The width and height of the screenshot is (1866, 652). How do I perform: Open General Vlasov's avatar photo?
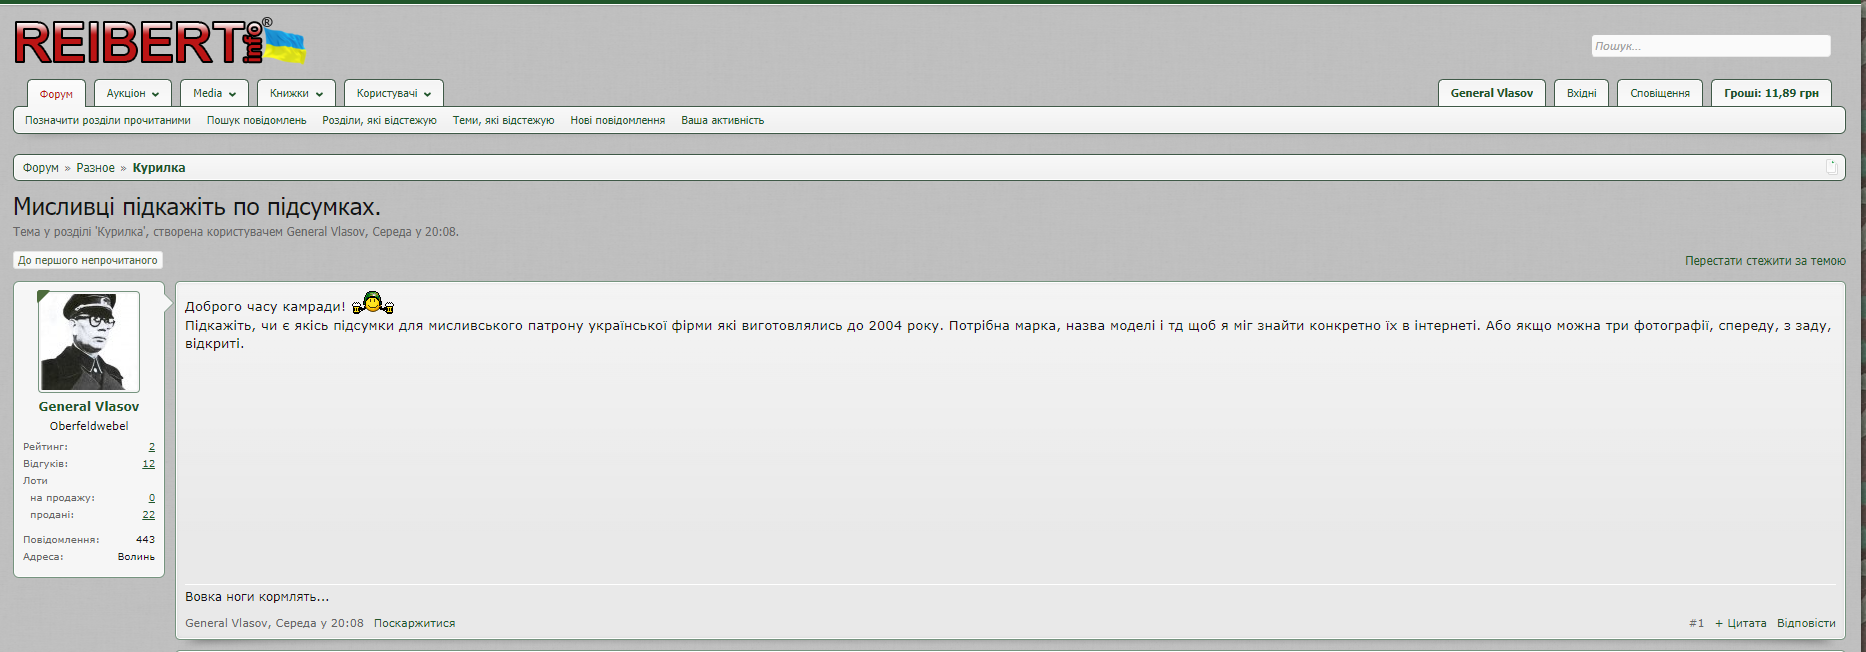pyautogui.click(x=89, y=342)
